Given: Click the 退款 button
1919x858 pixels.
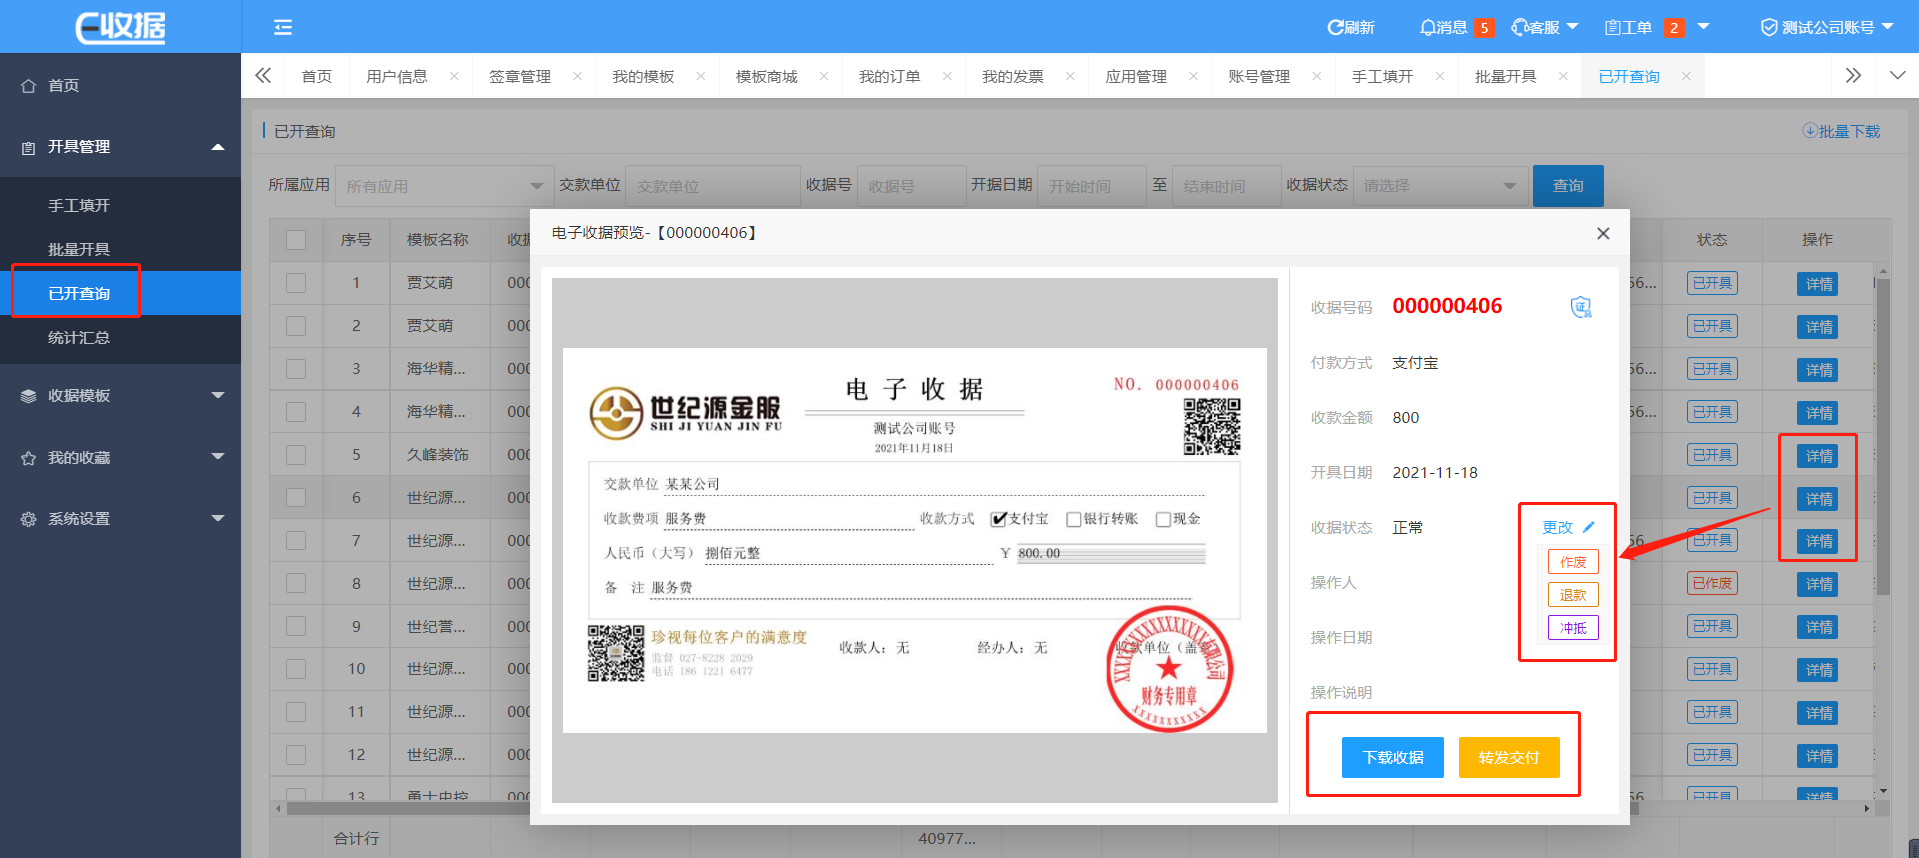Looking at the screenshot, I should pos(1573,595).
